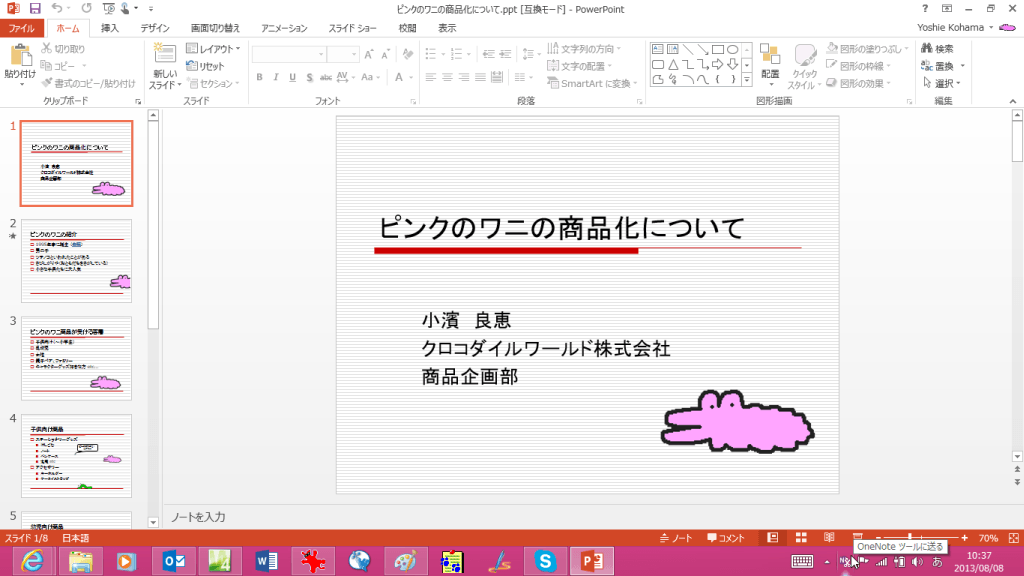This screenshot has height=576, width=1024.
Task: Click the Save icon in quick access toolbar
Action: click(x=35, y=9)
